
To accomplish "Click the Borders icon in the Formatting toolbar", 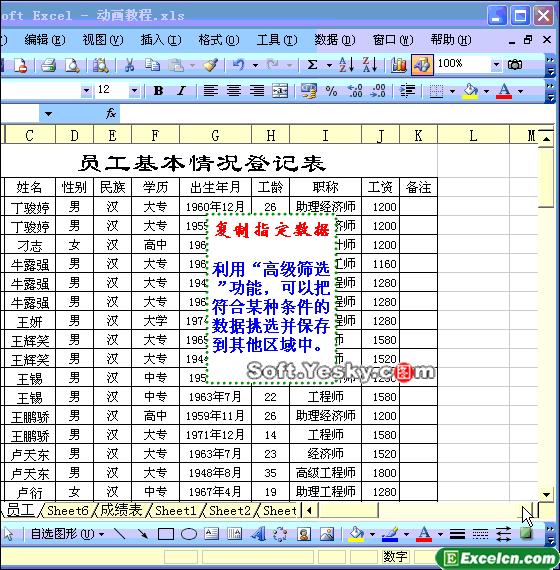I will point(436,91).
